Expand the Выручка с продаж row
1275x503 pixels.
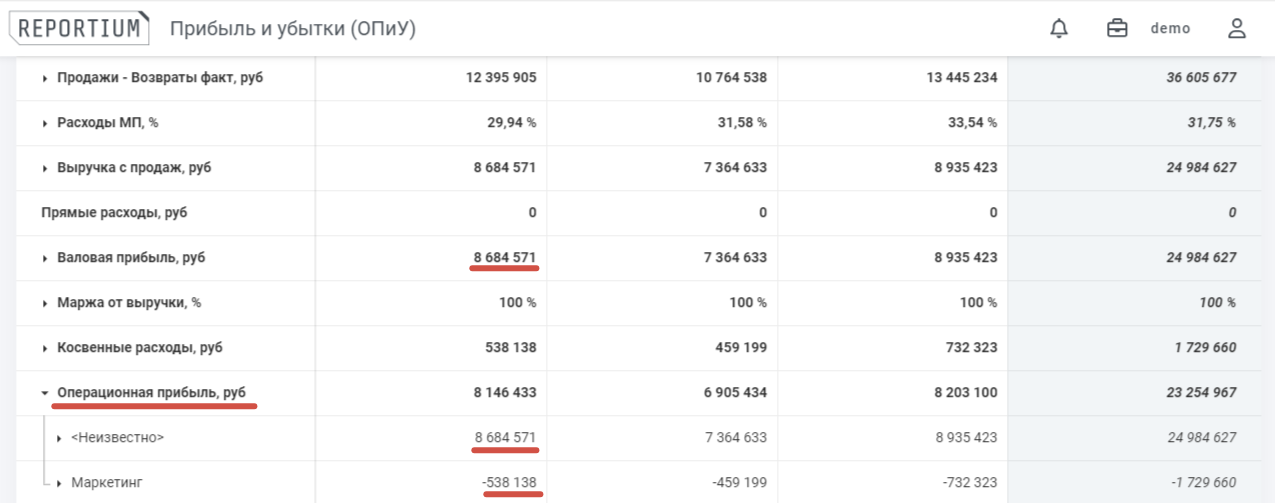tap(45, 168)
